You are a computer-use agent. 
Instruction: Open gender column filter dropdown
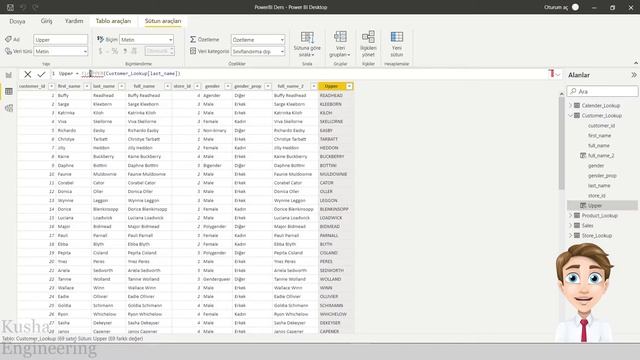pyautogui.click(x=227, y=86)
